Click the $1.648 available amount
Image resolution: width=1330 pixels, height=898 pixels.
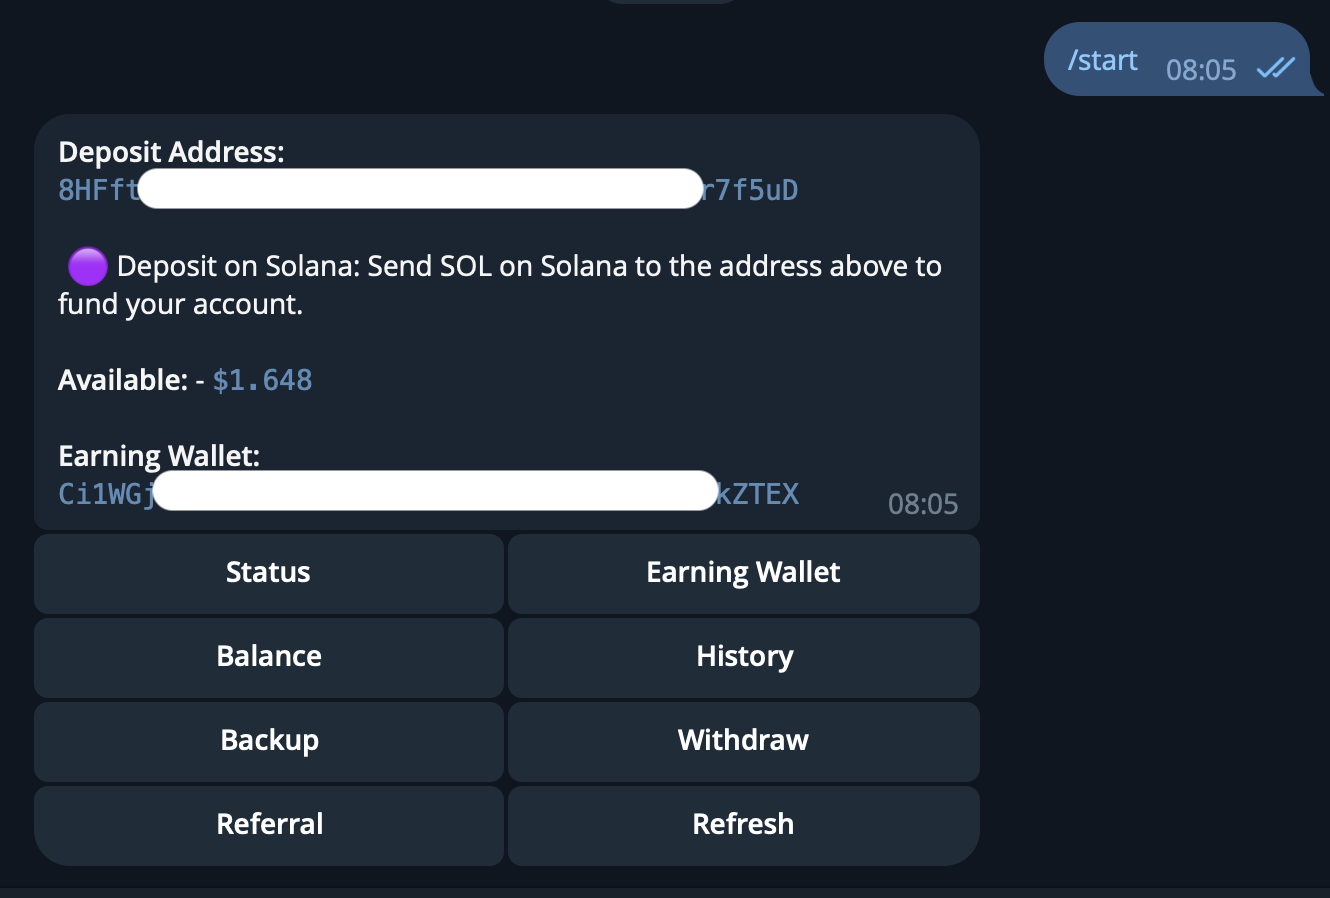click(262, 380)
